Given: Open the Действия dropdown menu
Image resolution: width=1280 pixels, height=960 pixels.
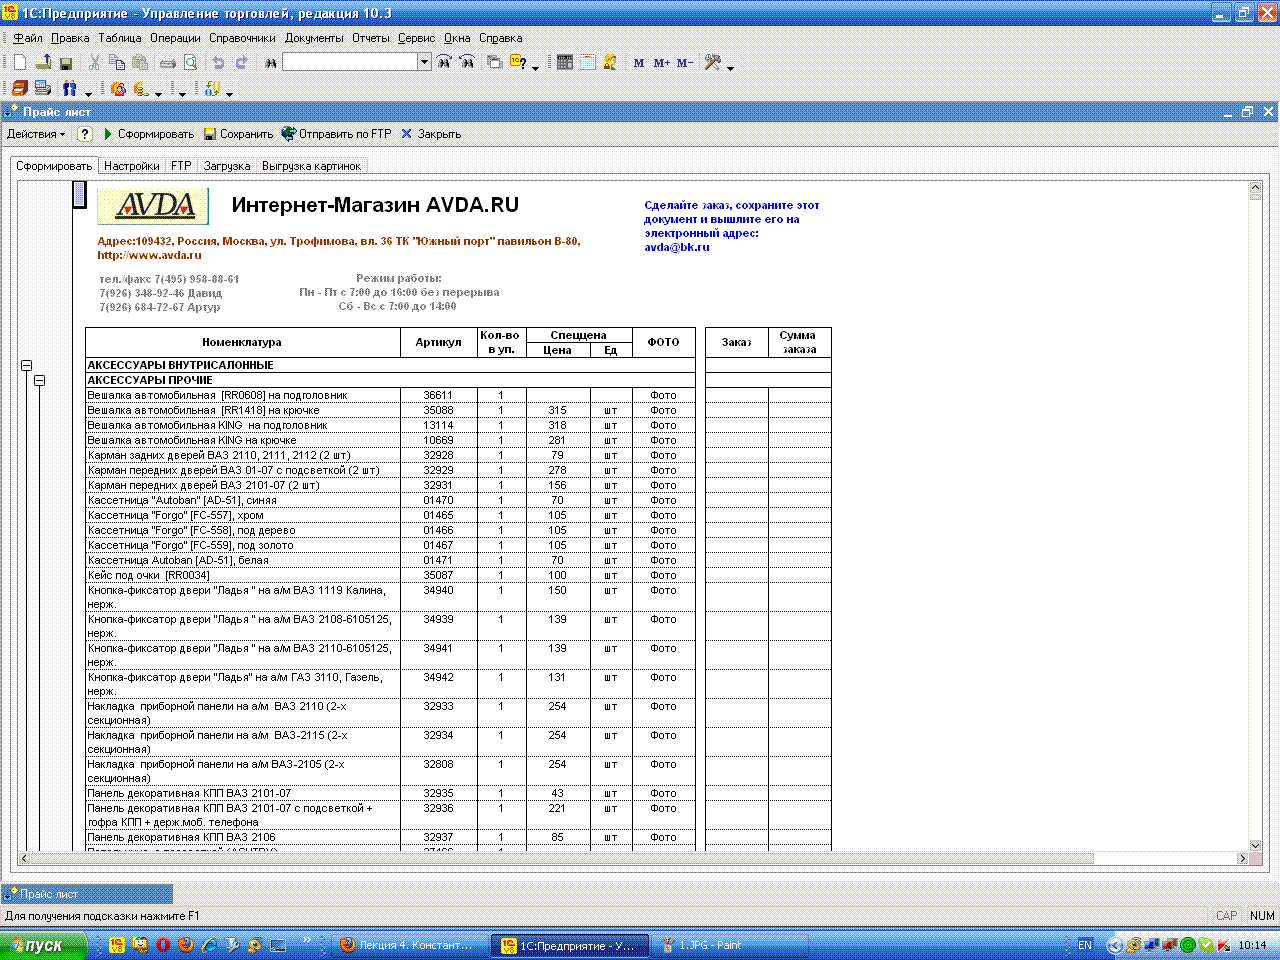Looking at the screenshot, I should tap(35, 134).
